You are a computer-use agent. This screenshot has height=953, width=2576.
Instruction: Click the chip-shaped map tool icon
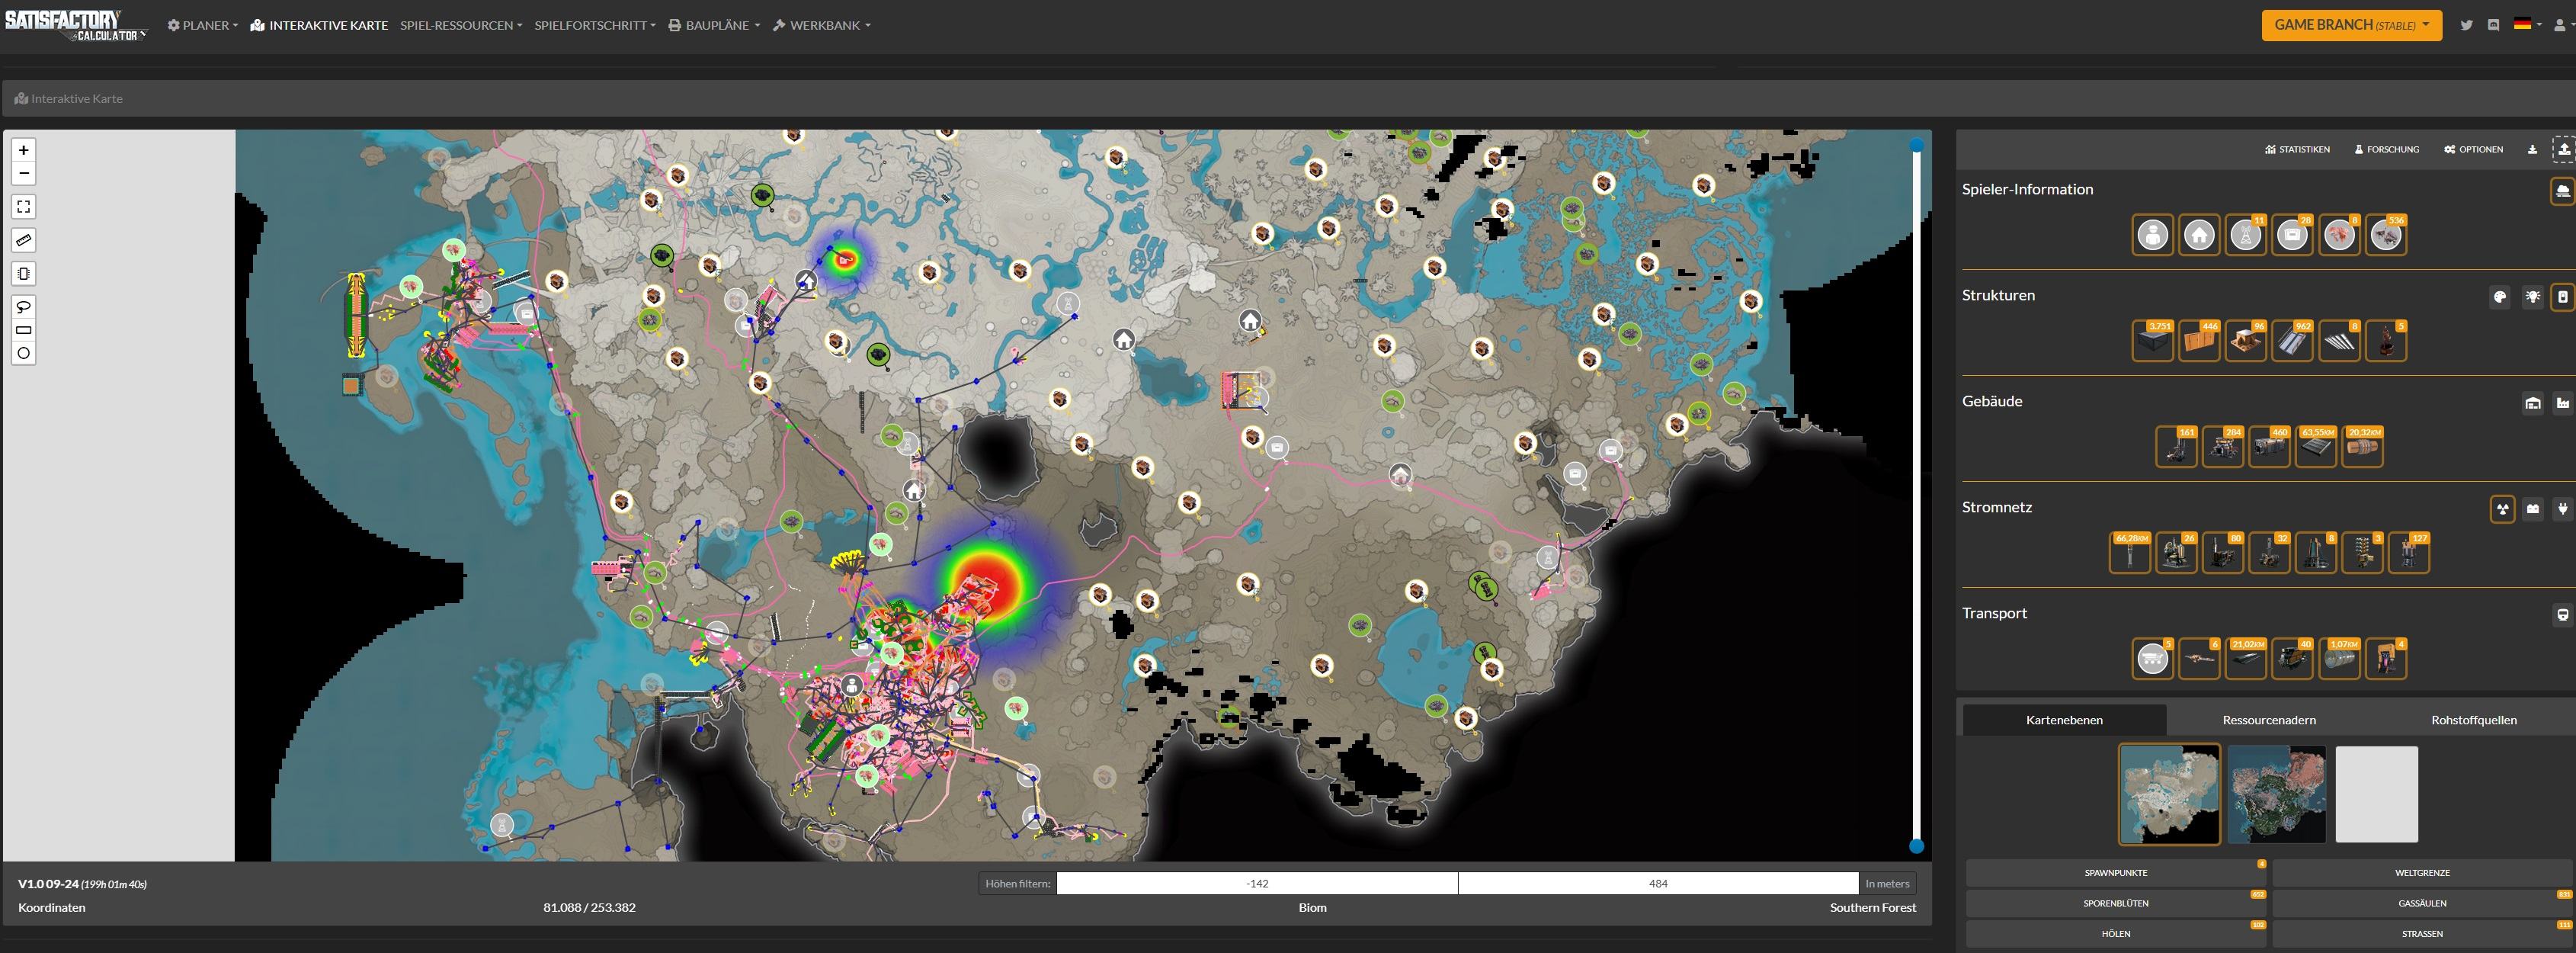24,273
